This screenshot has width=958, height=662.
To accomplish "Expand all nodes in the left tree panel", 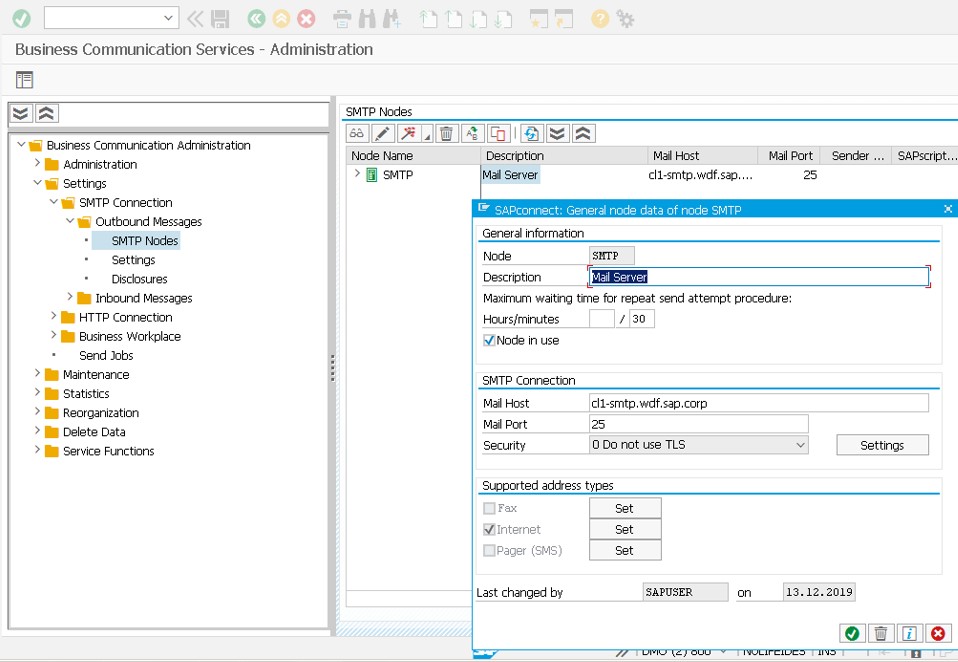I will (x=21, y=114).
